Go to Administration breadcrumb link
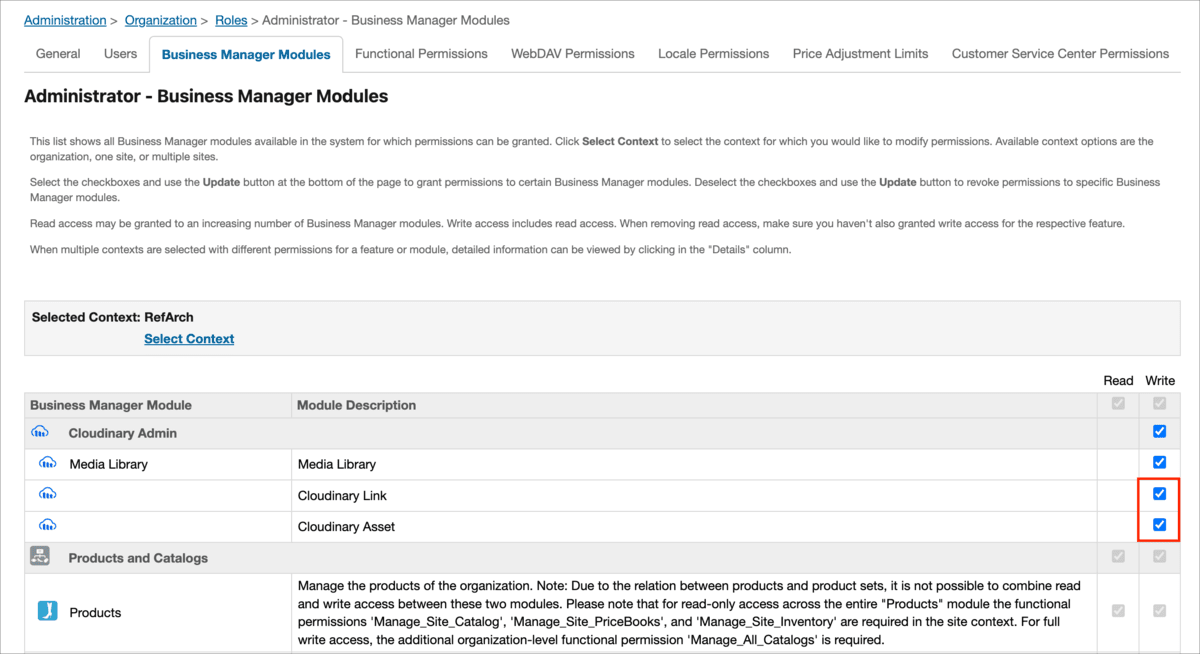 (x=65, y=20)
